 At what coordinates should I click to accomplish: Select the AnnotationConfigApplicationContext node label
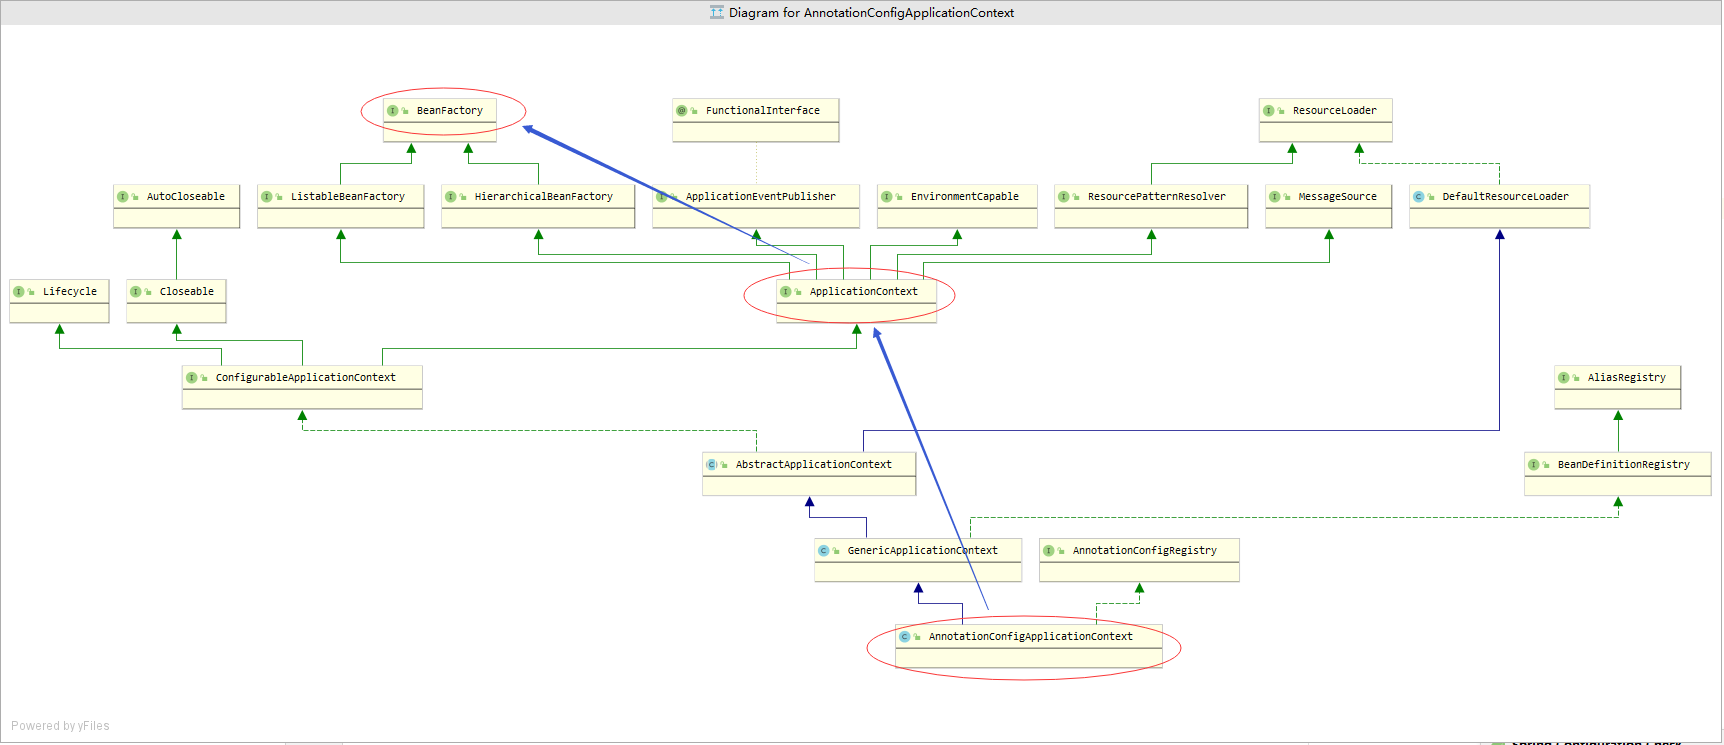point(1031,637)
